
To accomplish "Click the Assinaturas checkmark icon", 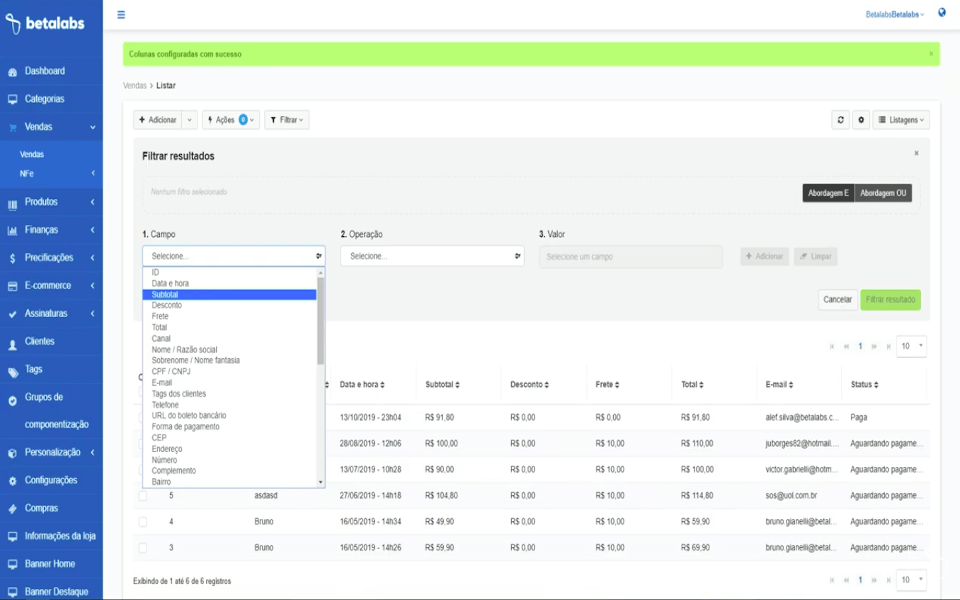I will pos(12,314).
